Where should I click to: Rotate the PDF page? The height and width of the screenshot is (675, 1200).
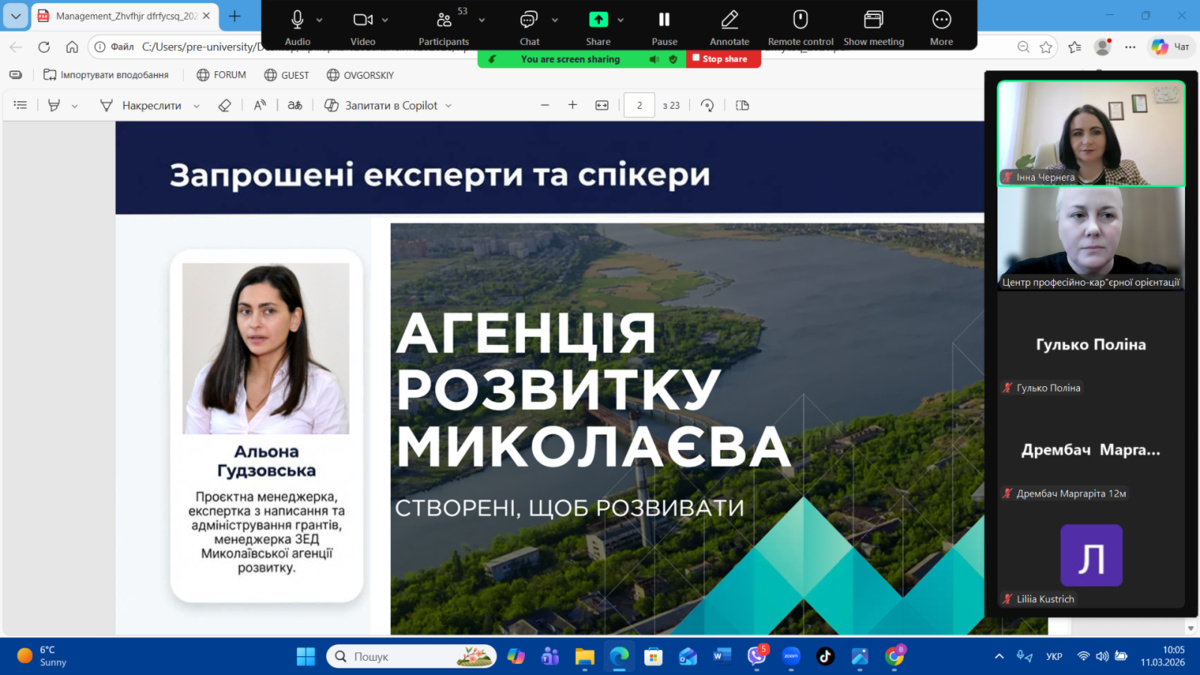707,105
